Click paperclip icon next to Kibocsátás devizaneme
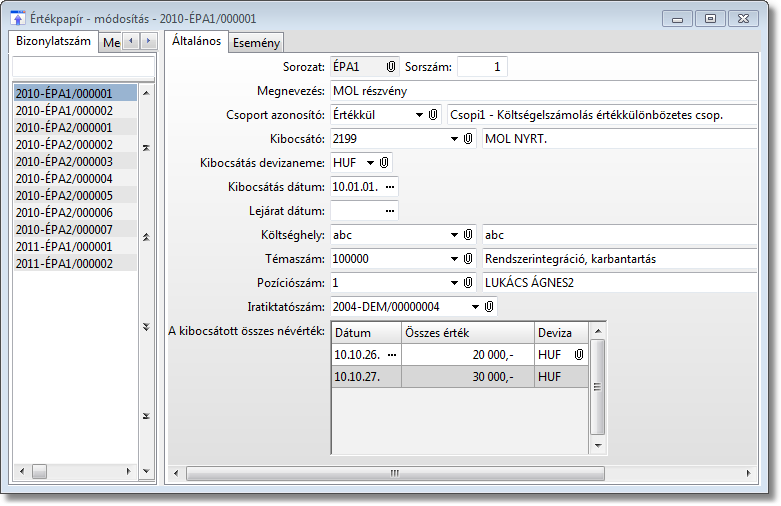Screen dimensions: 781x506 (384, 163)
